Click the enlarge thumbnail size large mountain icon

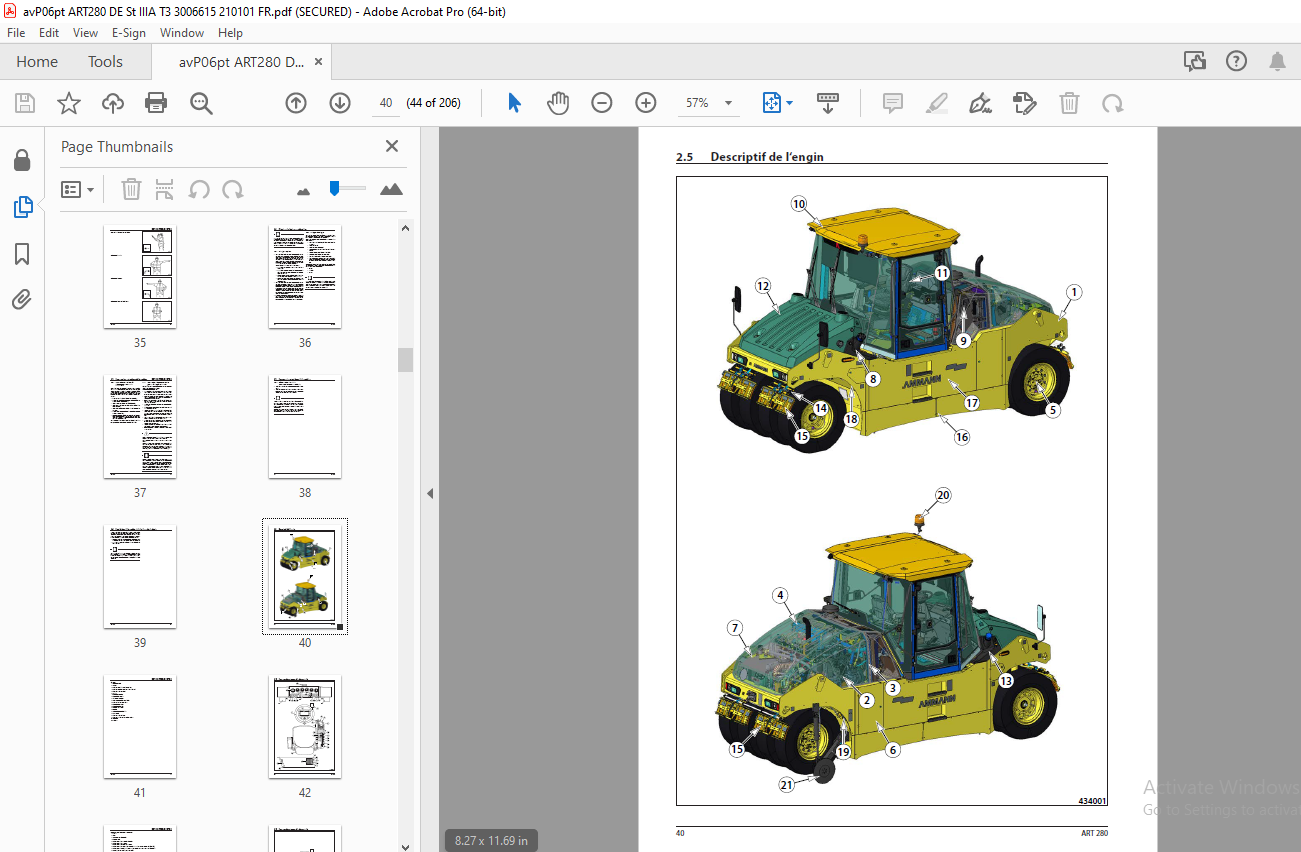[391, 189]
